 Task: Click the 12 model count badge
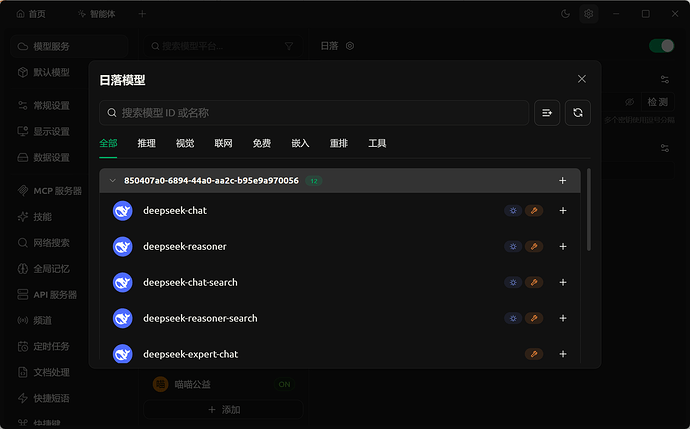point(314,181)
